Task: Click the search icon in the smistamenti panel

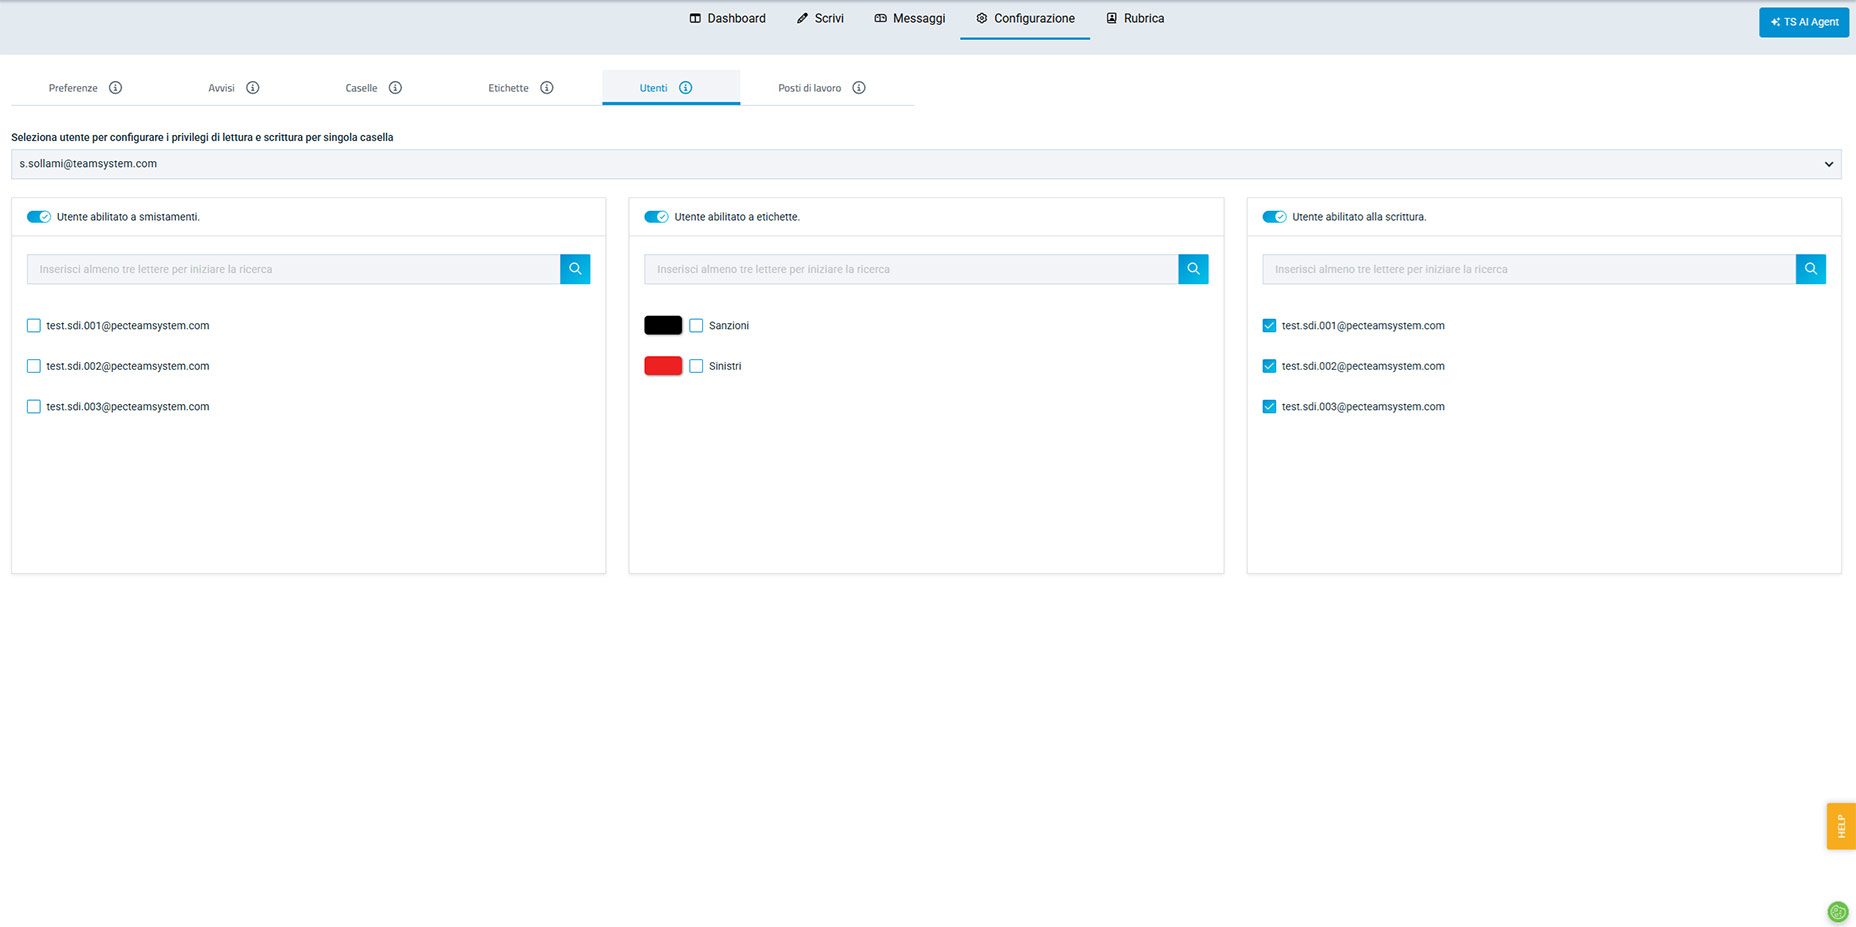Action: [x=575, y=269]
